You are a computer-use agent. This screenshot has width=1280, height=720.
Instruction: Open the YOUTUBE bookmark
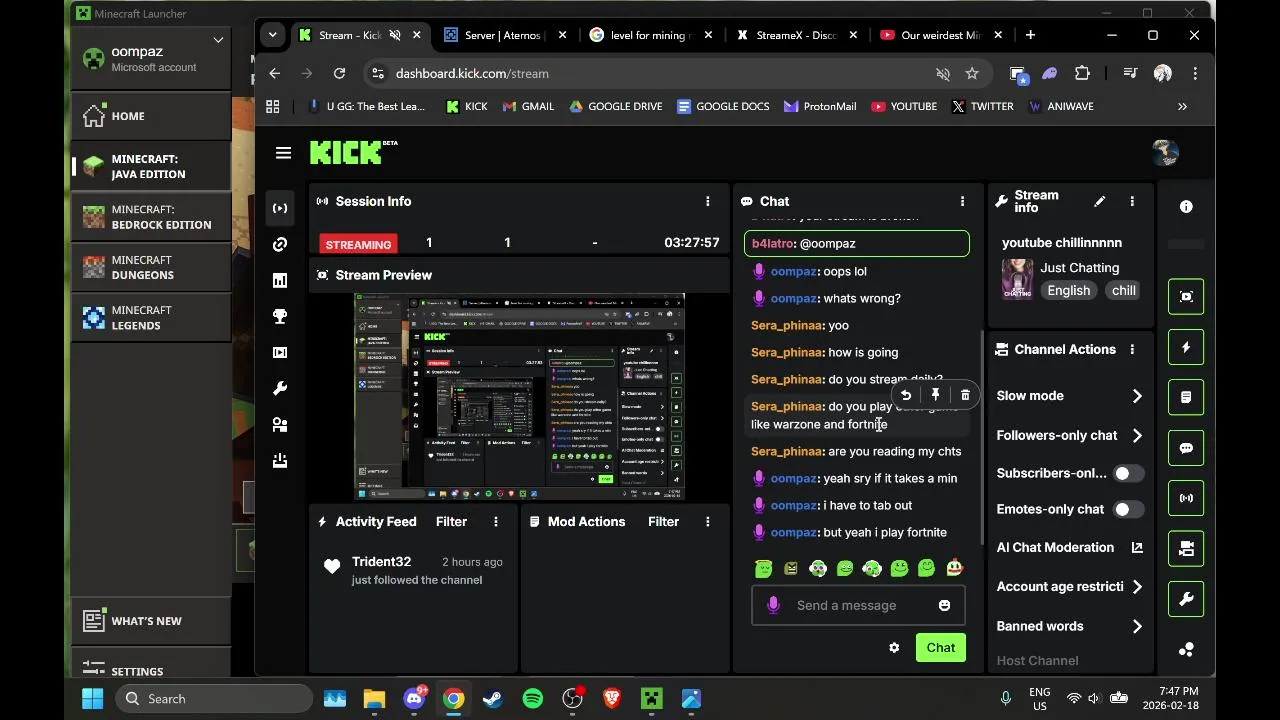point(904,106)
